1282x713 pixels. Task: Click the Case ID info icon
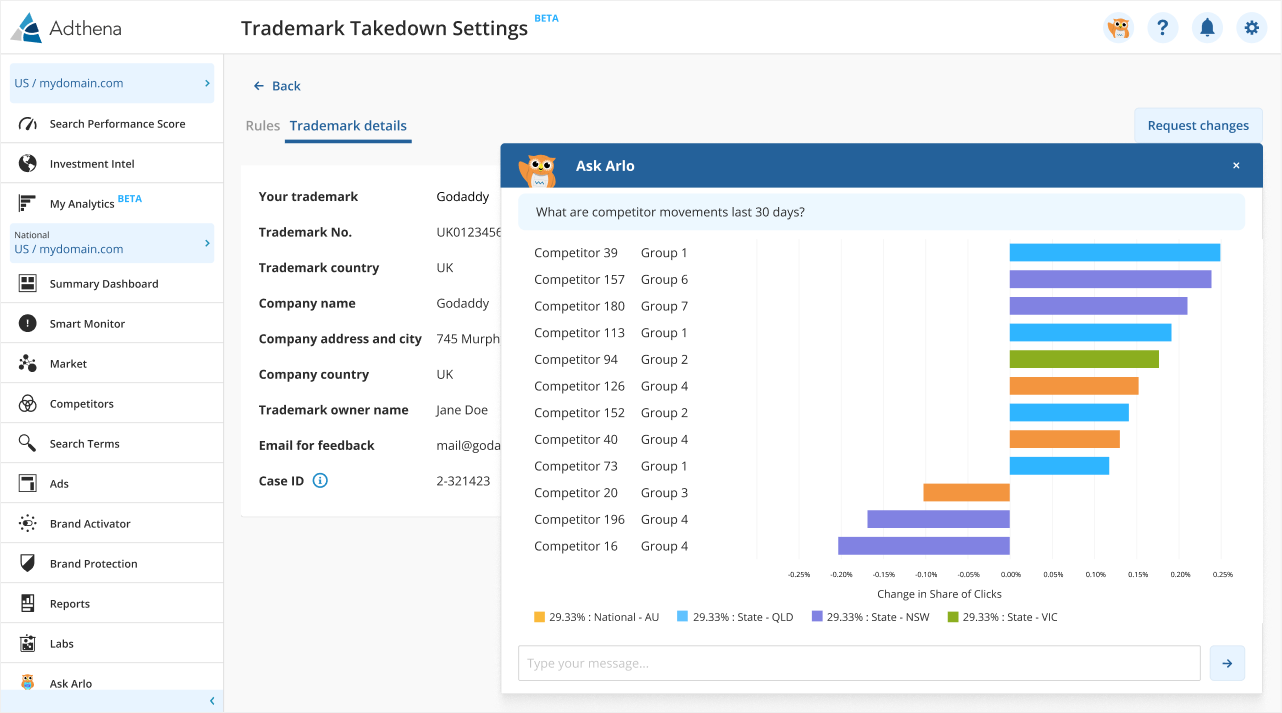pos(320,481)
